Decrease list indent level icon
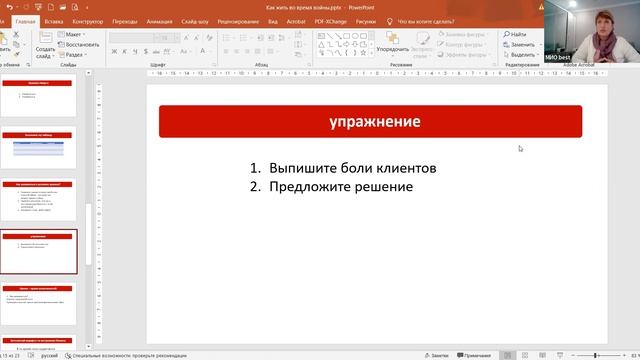This screenshot has height=360, width=640. (260, 38)
